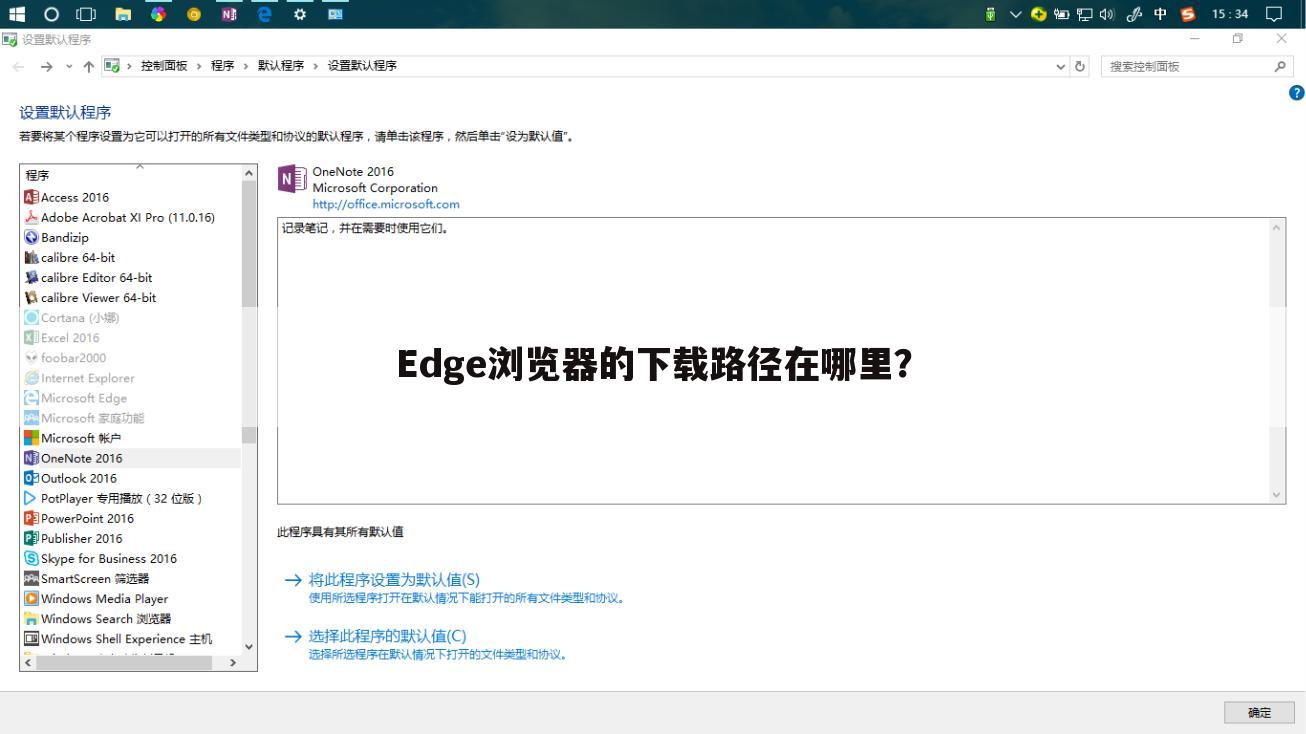1306x734 pixels.
Task: Click description box scroll down arrow
Action: click(1277, 495)
